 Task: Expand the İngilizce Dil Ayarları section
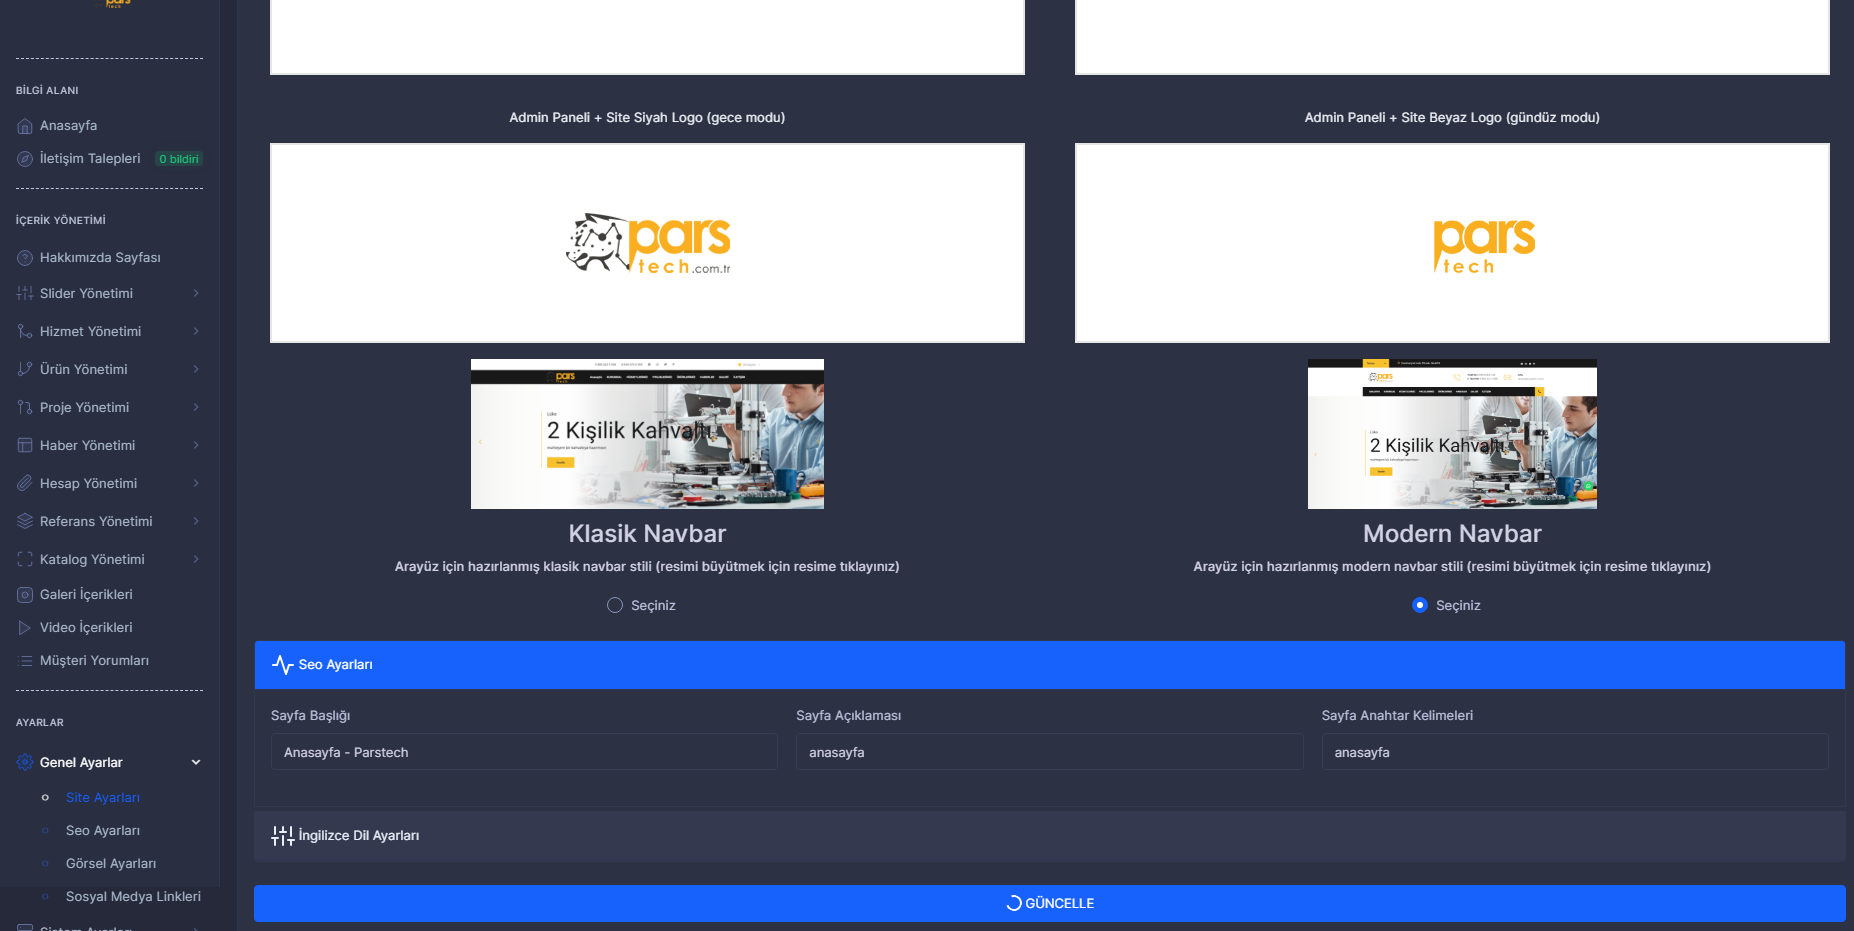[x=1049, y=836]
